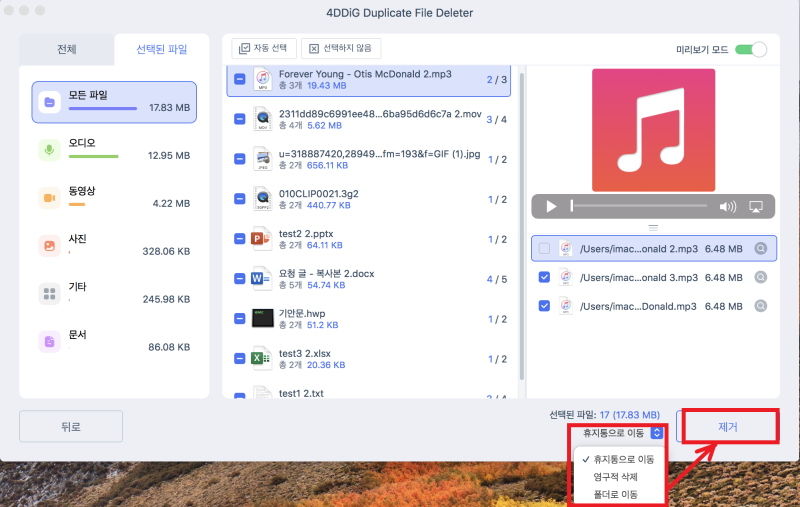Locate onald 3.mp3 with magnifier icon
Viewport: 800px width, 507px height.
click(x=761, y=277)
